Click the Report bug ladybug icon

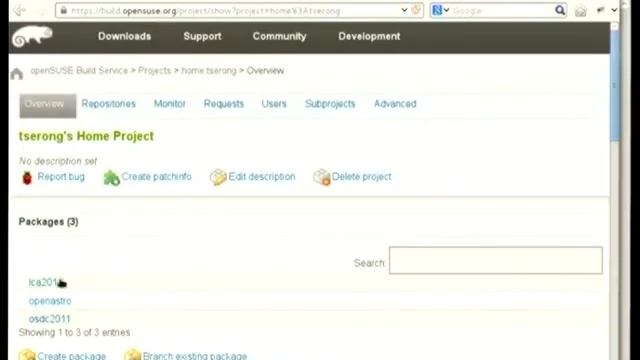pyautogui.click(x=27, y=178)
